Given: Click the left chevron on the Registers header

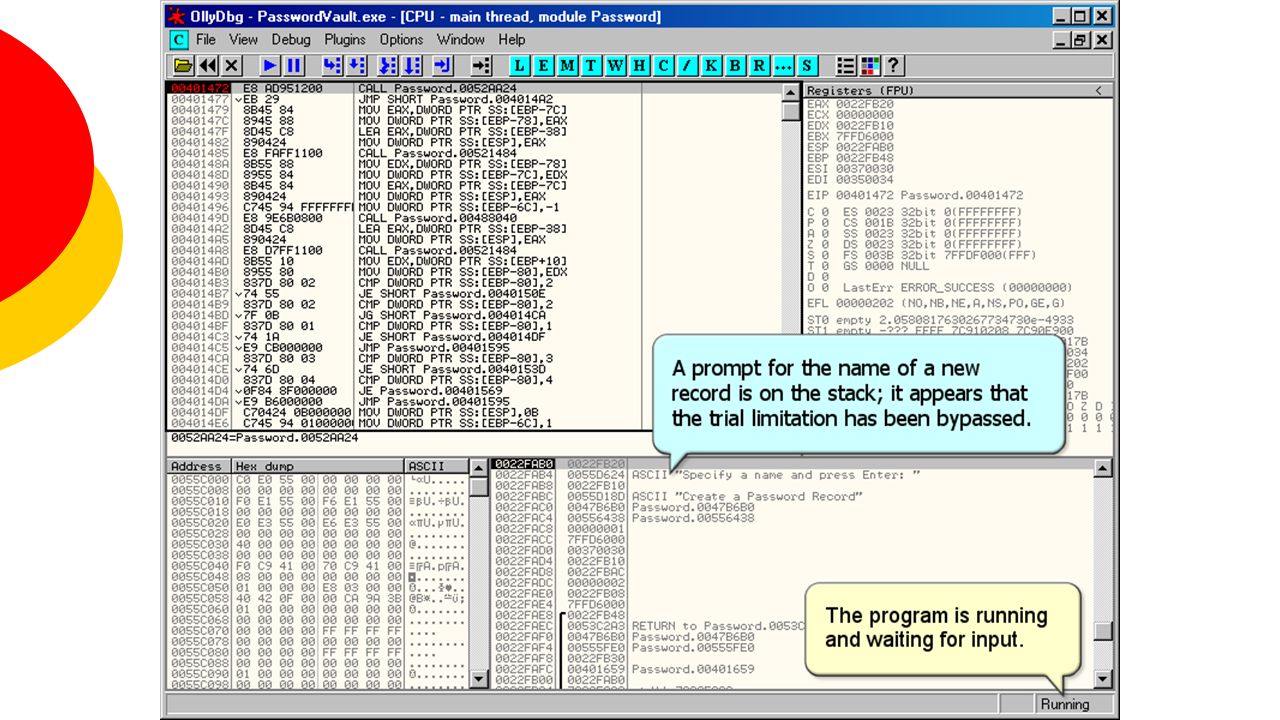Looking at the screenshot, I should pyautogui.click(x=1099, y=90).
